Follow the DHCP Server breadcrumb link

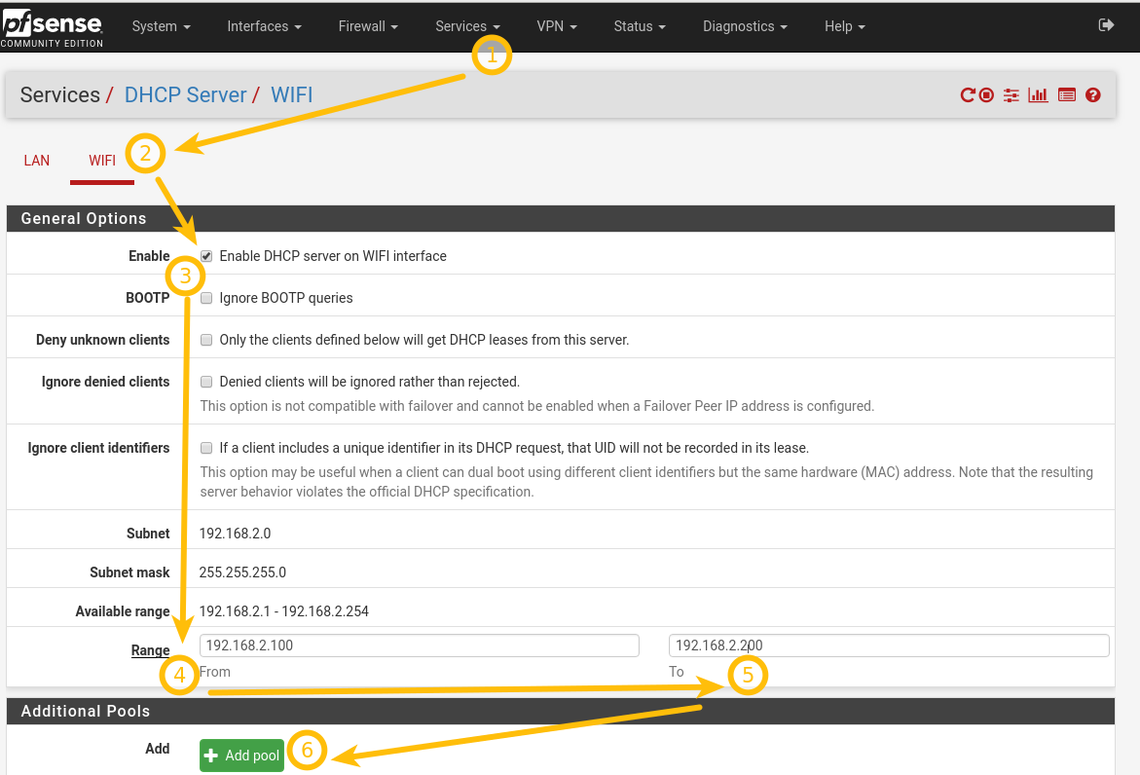185,95
